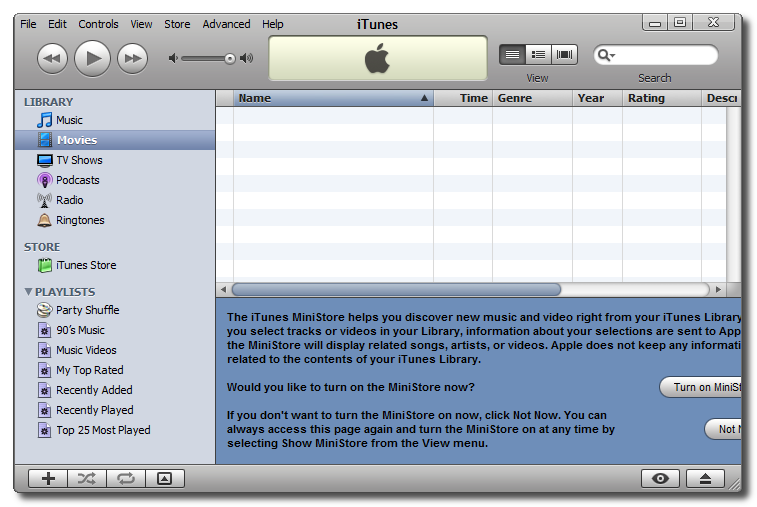
Task: Open Ringtones in the library
Action: pos(115,220)
